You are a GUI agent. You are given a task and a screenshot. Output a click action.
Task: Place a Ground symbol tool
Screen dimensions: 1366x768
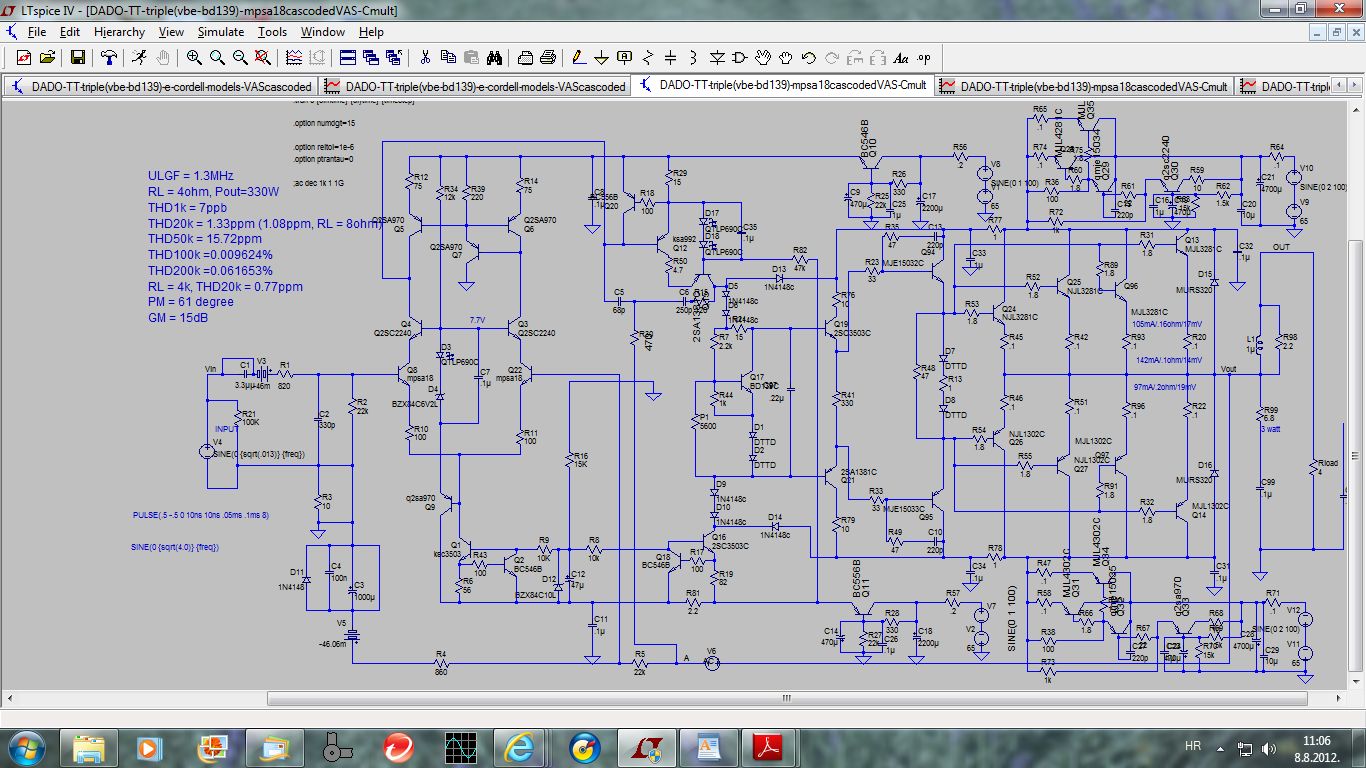pyautogui.click(x=602, y=57)
